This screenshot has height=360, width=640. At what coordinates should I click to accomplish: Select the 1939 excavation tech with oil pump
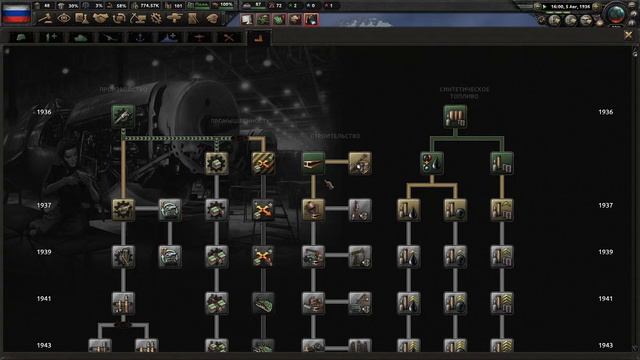pyautogui.click(x=360, y=256)
